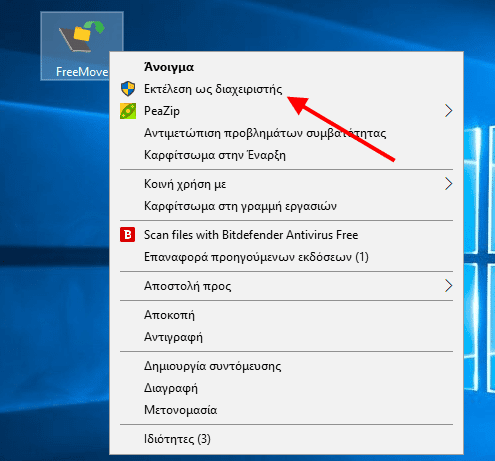Select Αποκοπή menu entry
The height and width of the screenshot is (461, 495).
tap(286, 315)
